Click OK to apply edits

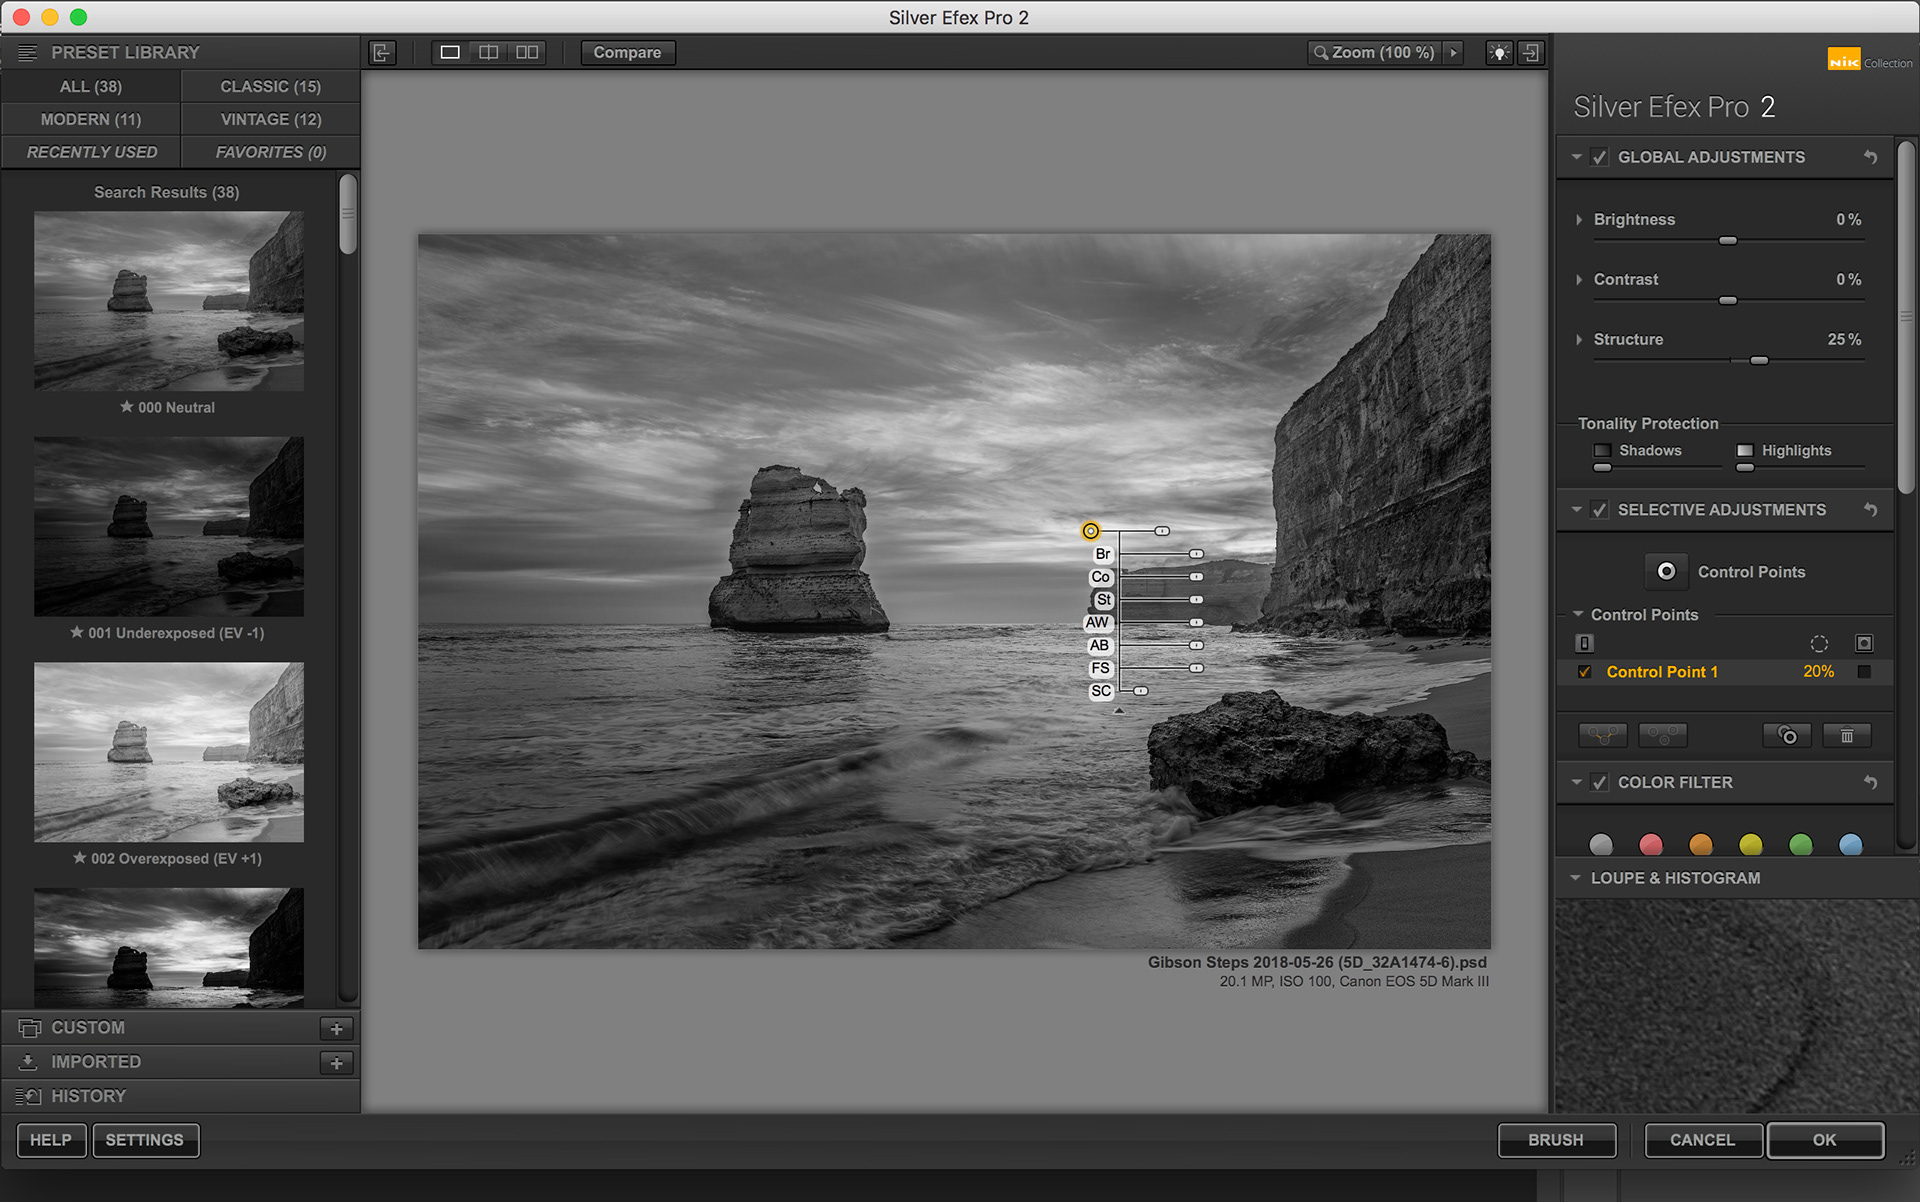1825,1140
